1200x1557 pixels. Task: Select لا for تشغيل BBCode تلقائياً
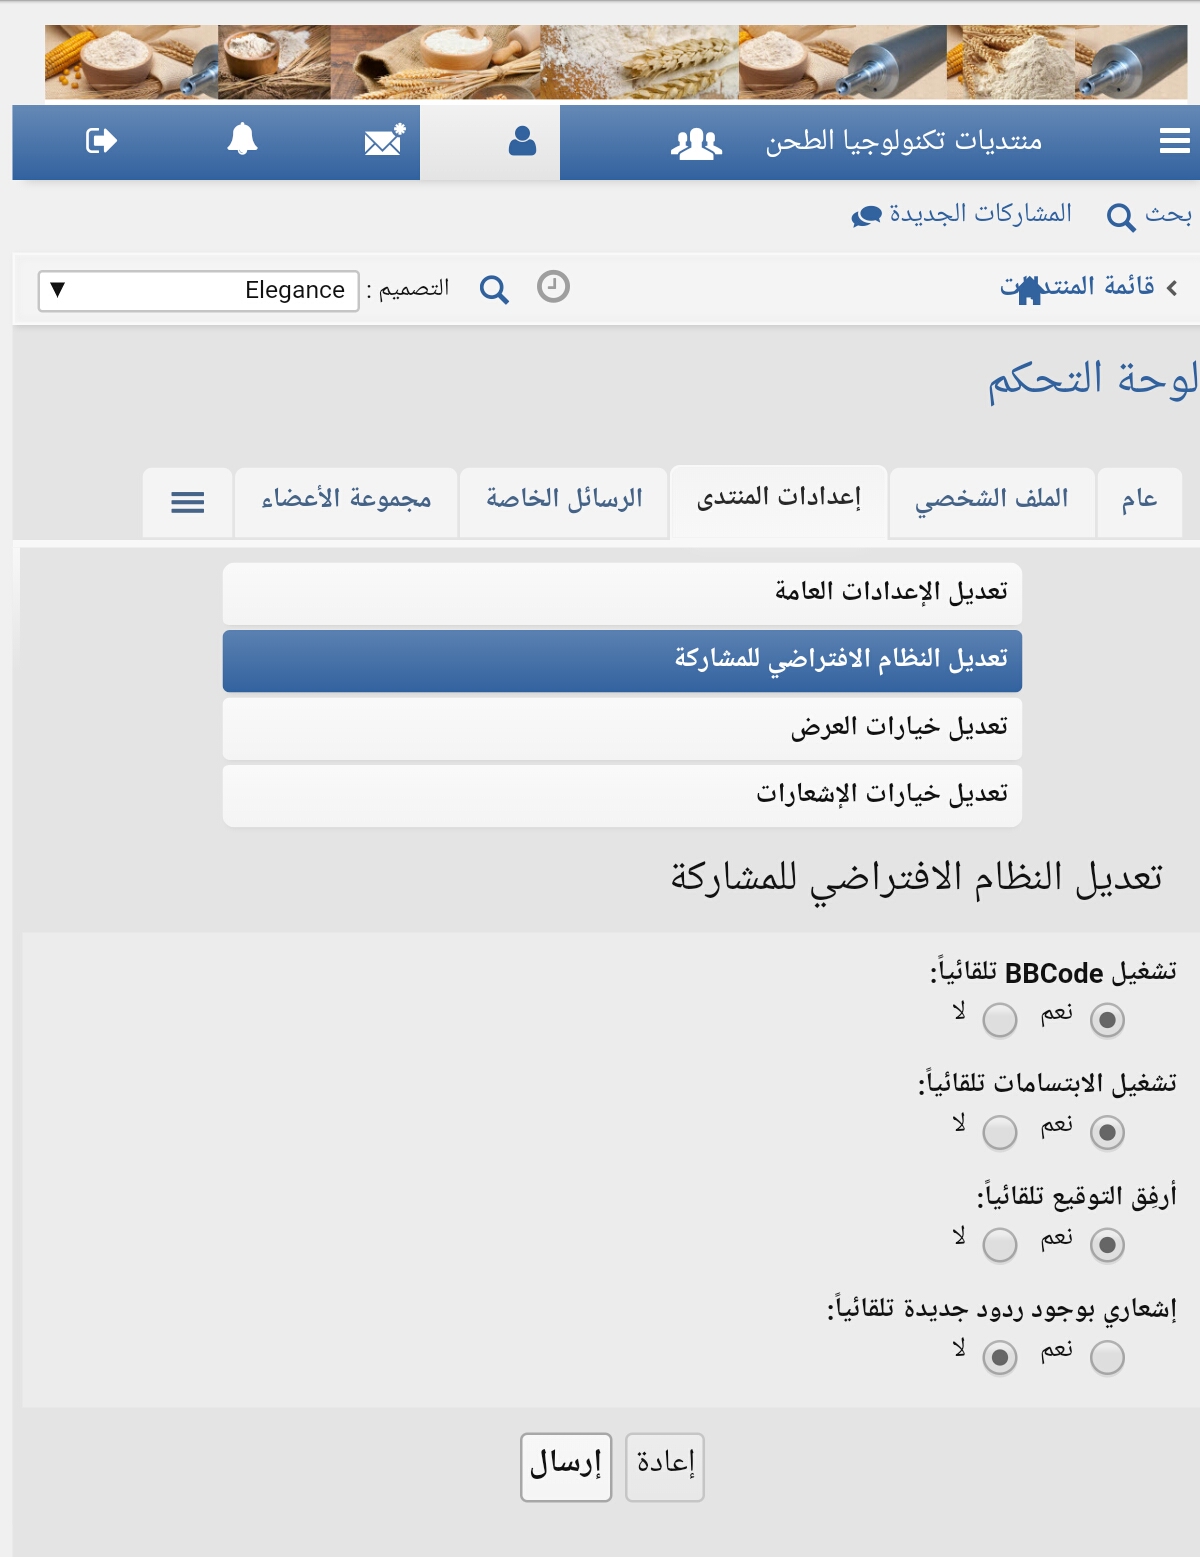point(1000,1020)
